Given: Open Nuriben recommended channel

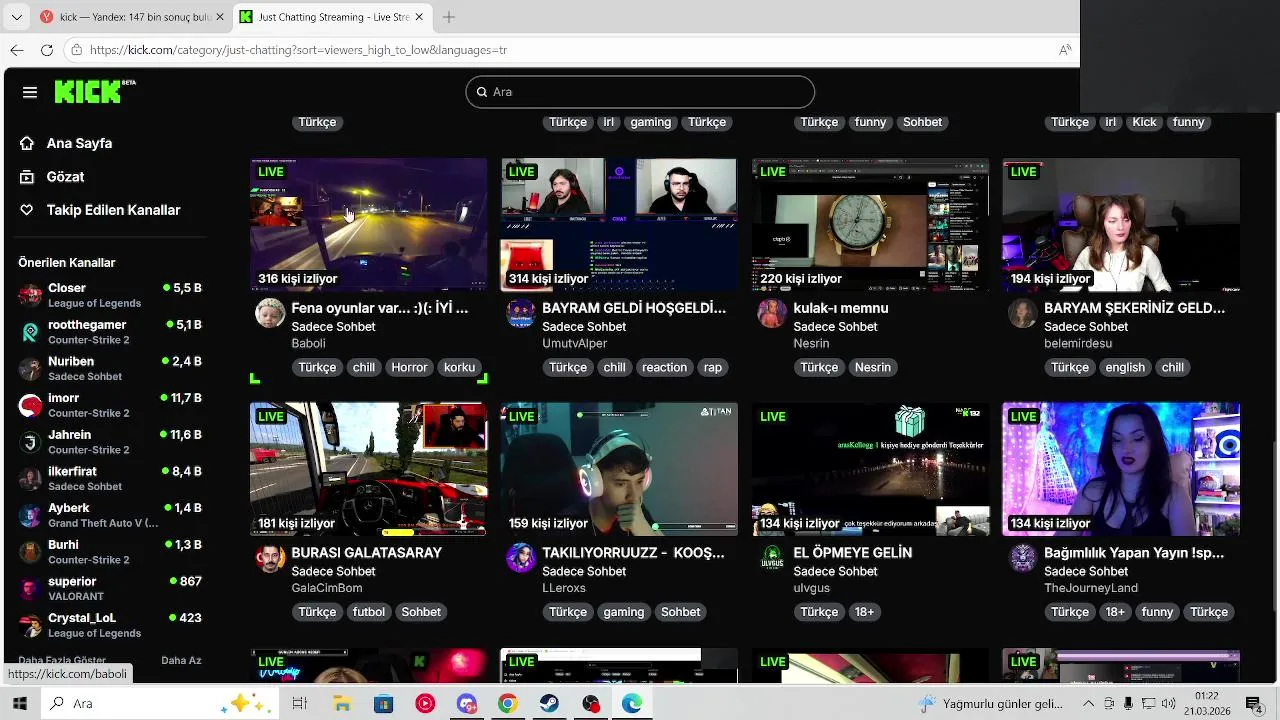Looking at the screenshot, I should click(x=110, y=368).
